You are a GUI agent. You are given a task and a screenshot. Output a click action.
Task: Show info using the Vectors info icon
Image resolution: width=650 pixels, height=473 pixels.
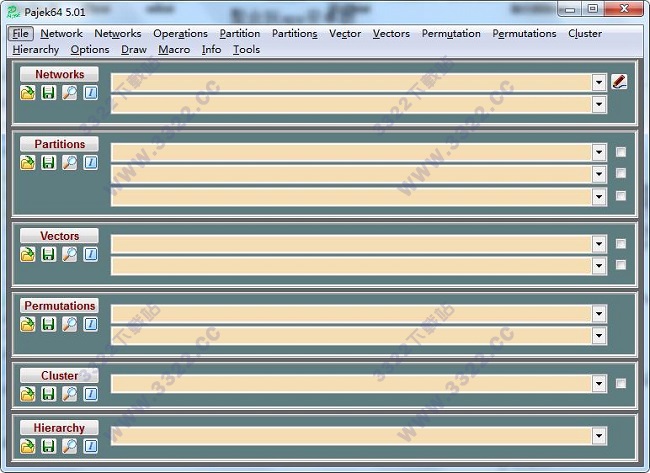pyautogui.click(x=91, y=254)
